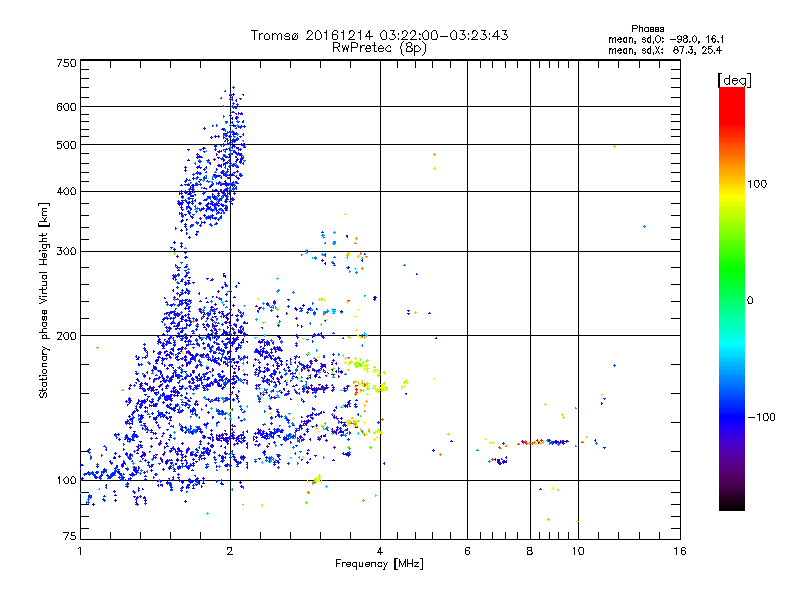The height and width of the screenshot is (600, 800).
Task: Click x-axis tick label '8'
Action: [530, 551]
